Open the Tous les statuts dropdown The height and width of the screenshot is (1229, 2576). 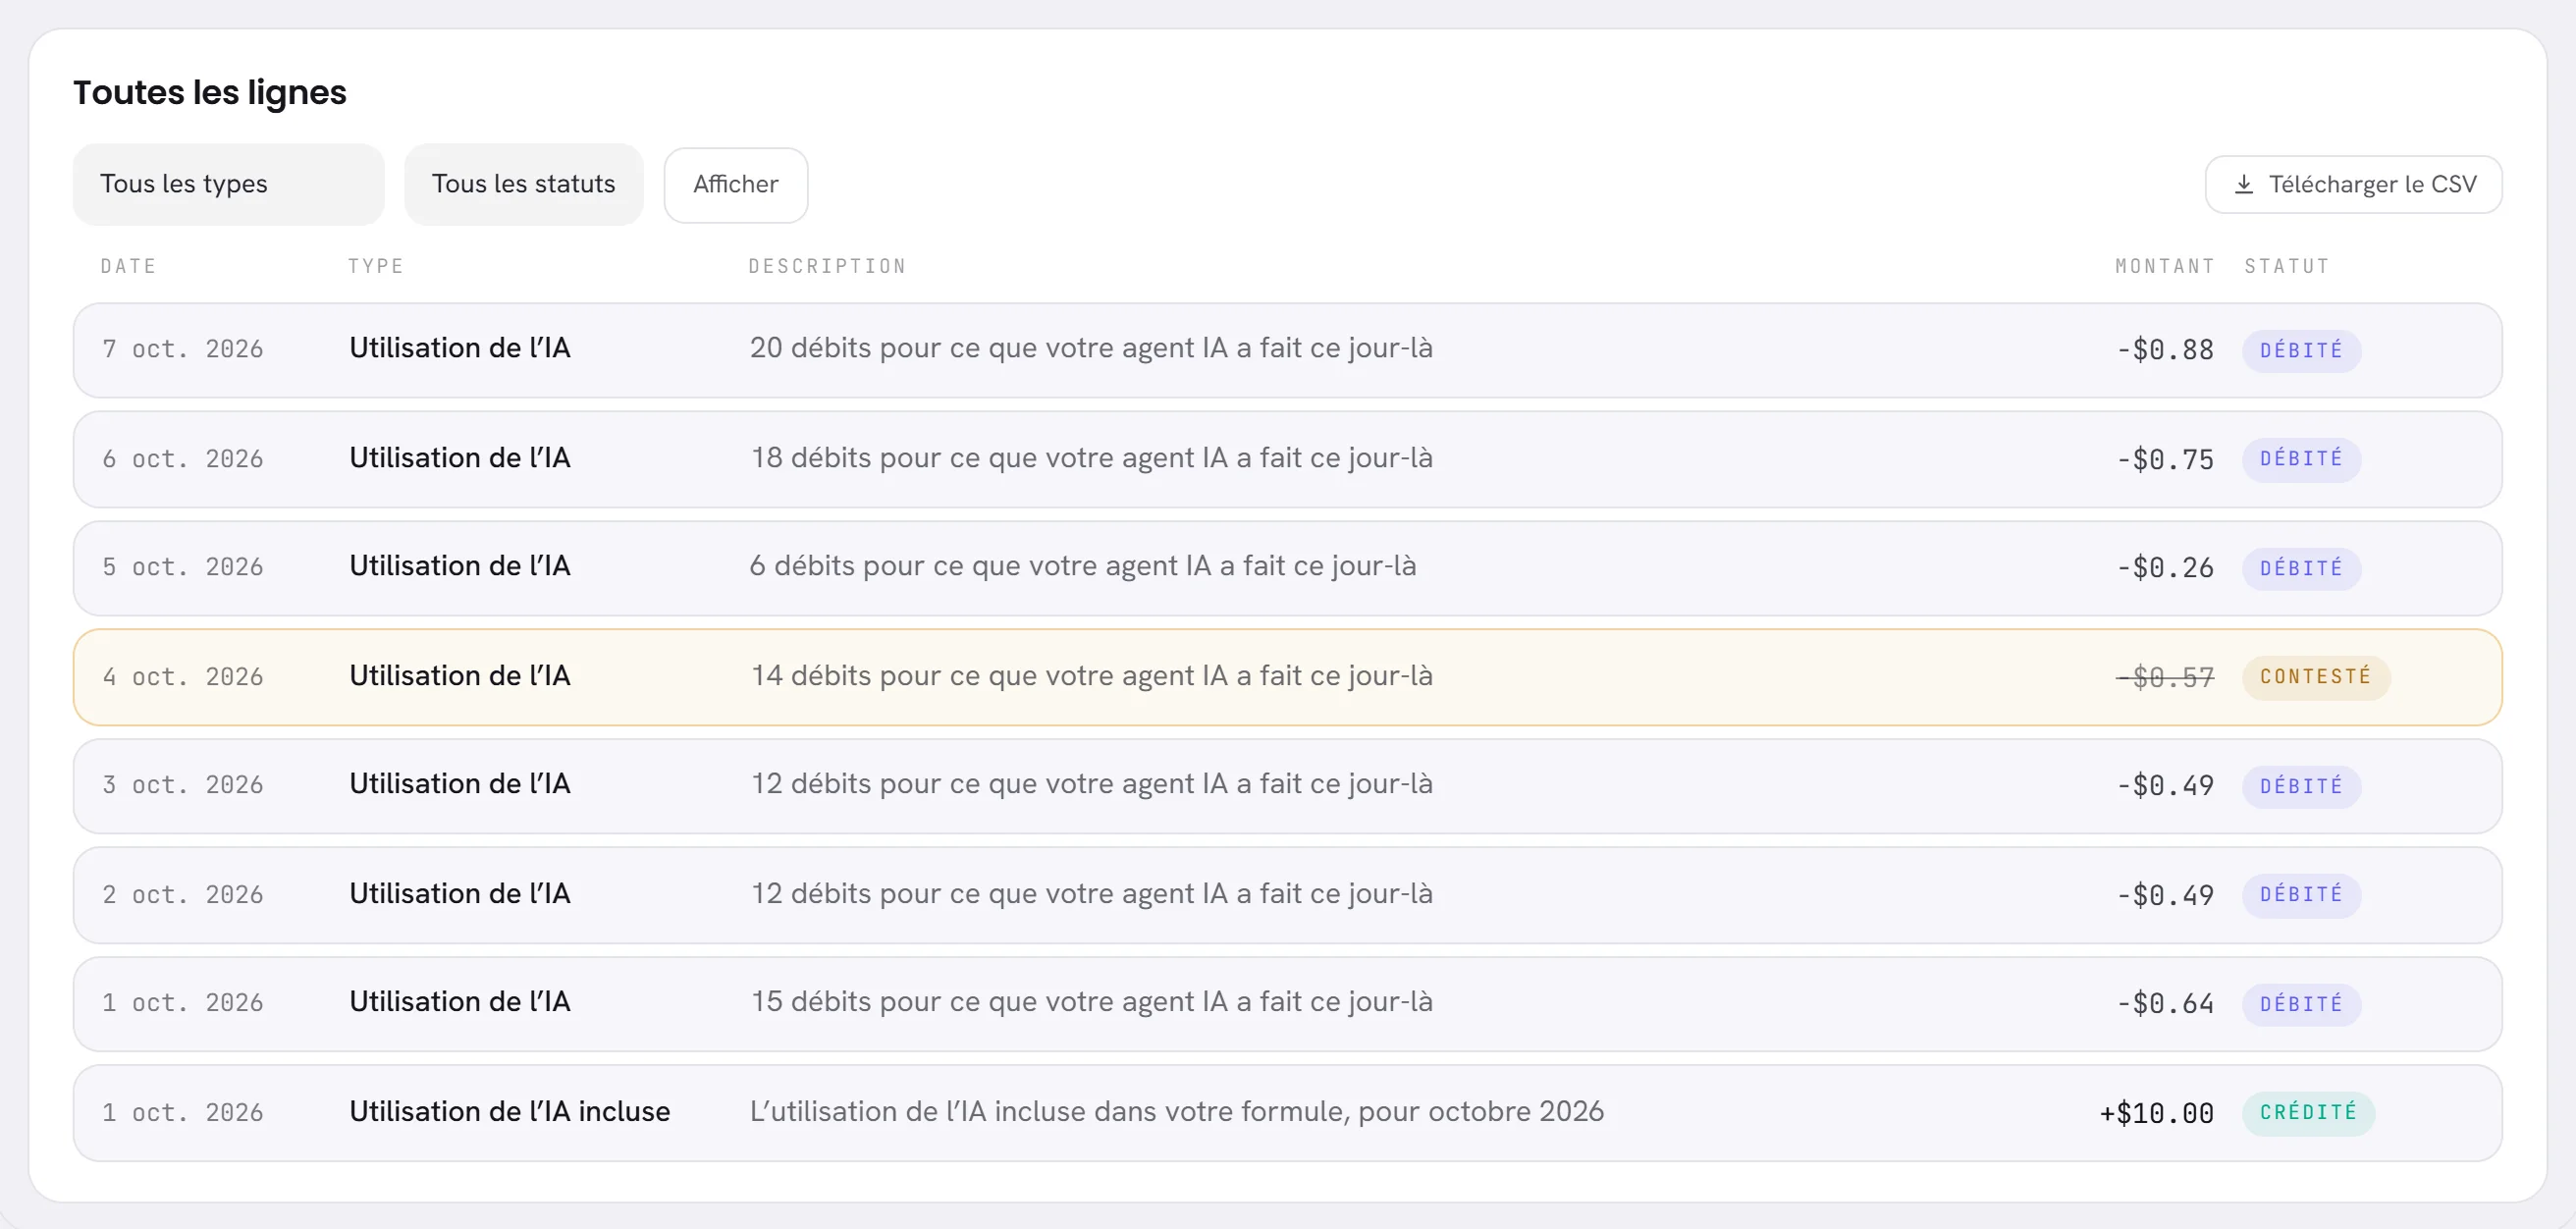tap(524, 184)
